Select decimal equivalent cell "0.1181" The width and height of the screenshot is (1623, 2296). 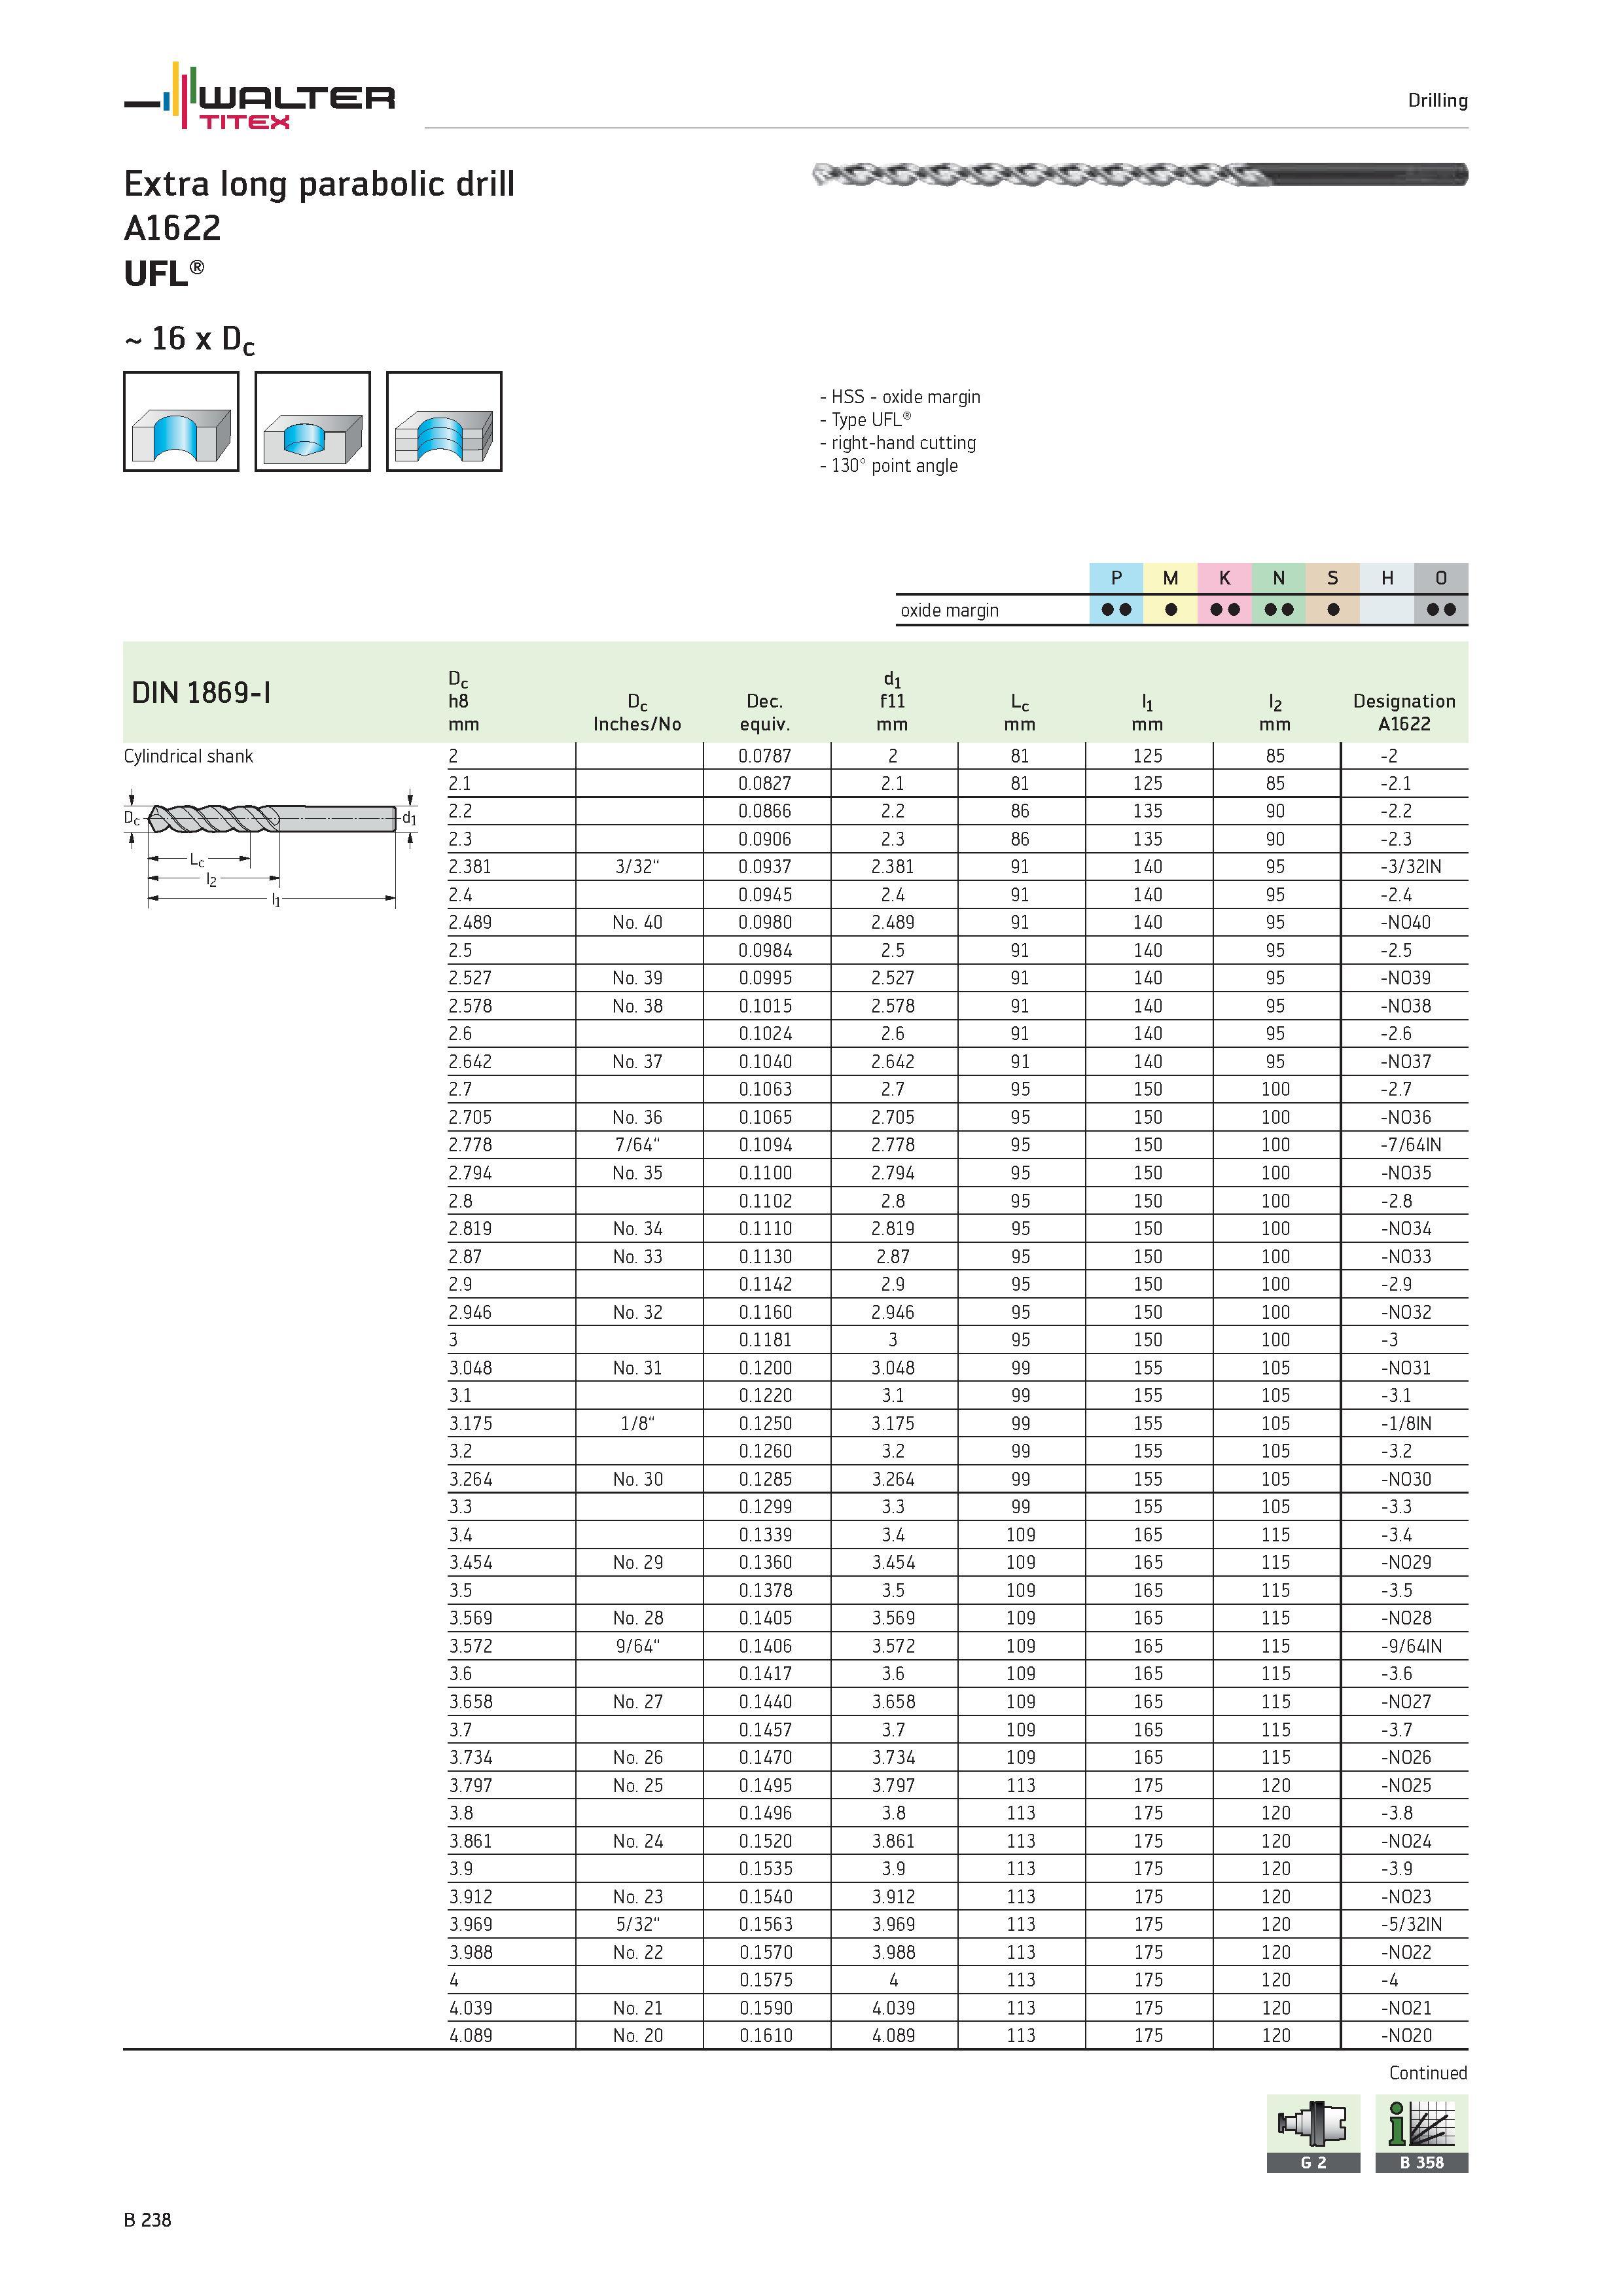(x=765, y=1340)
